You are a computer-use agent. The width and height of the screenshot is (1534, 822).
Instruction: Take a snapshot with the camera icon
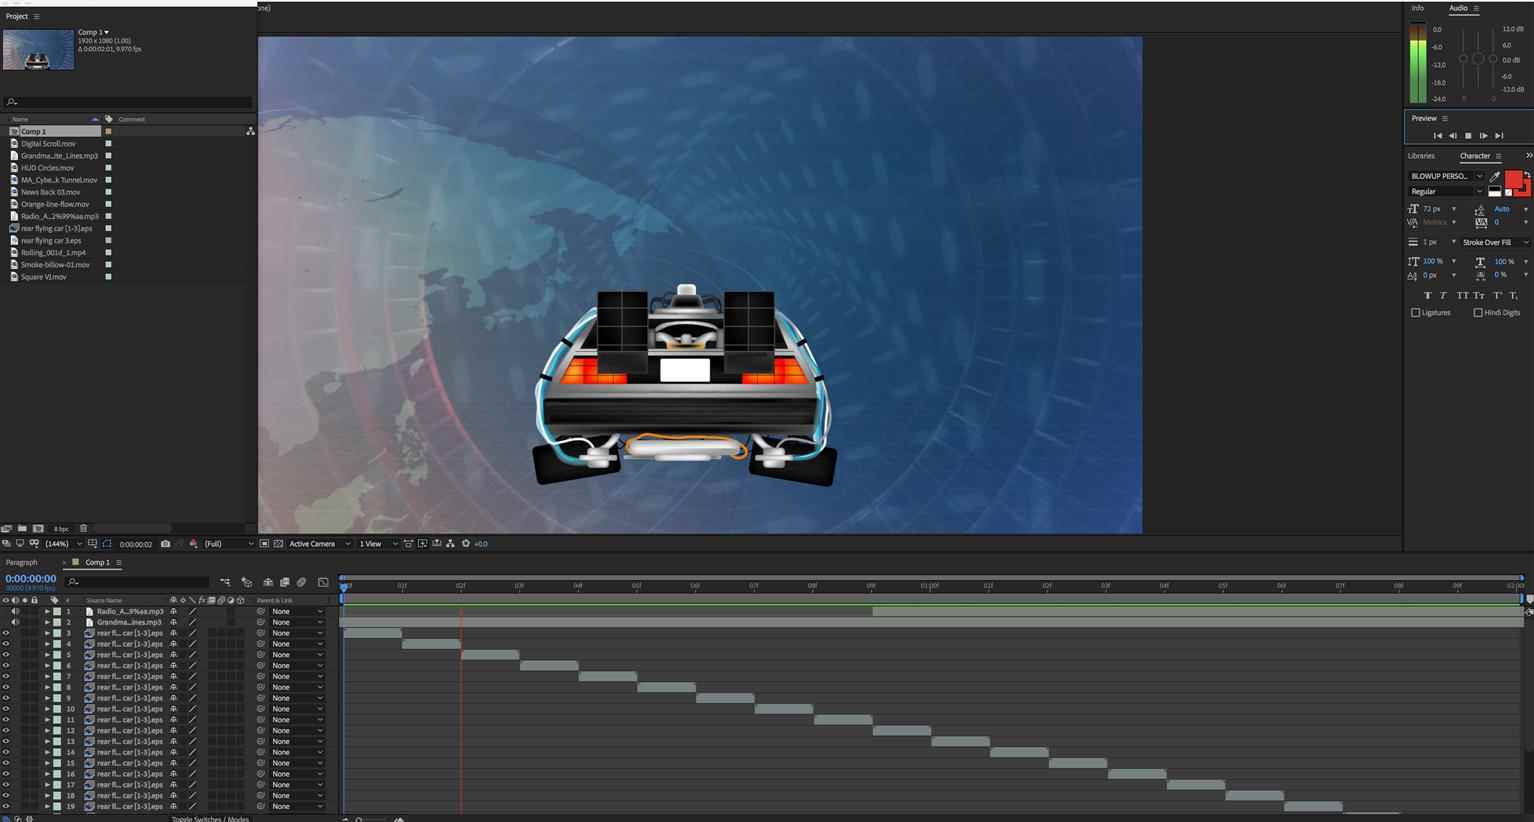(x=165, y=544)
